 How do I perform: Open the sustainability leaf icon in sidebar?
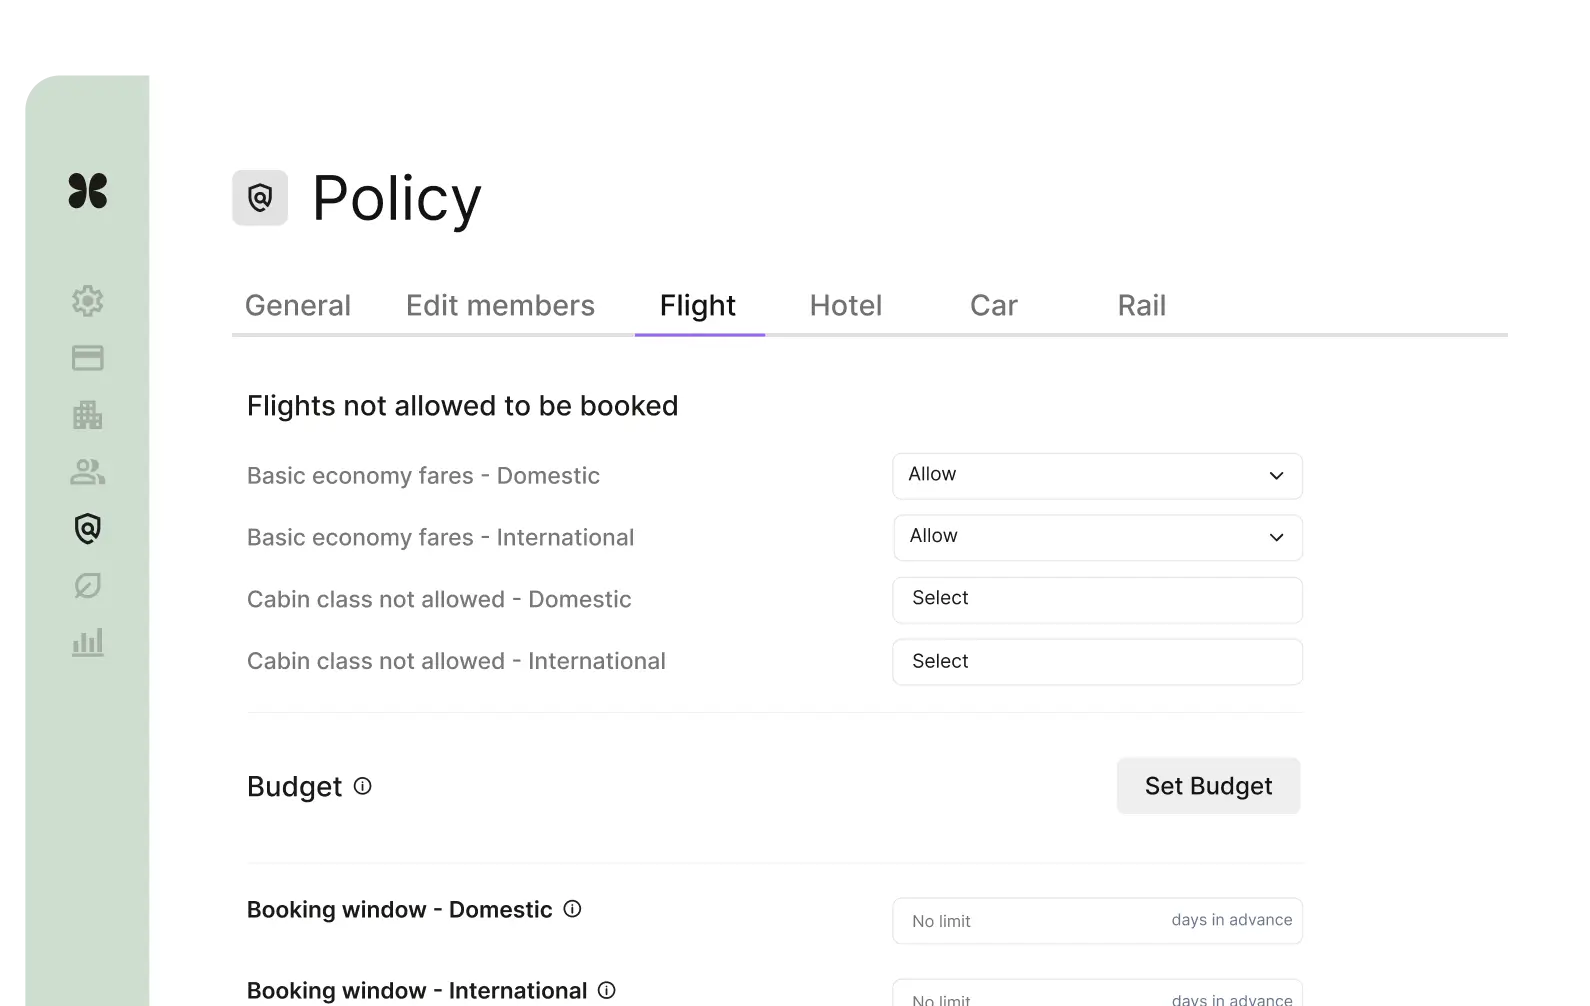pos(88,585)
